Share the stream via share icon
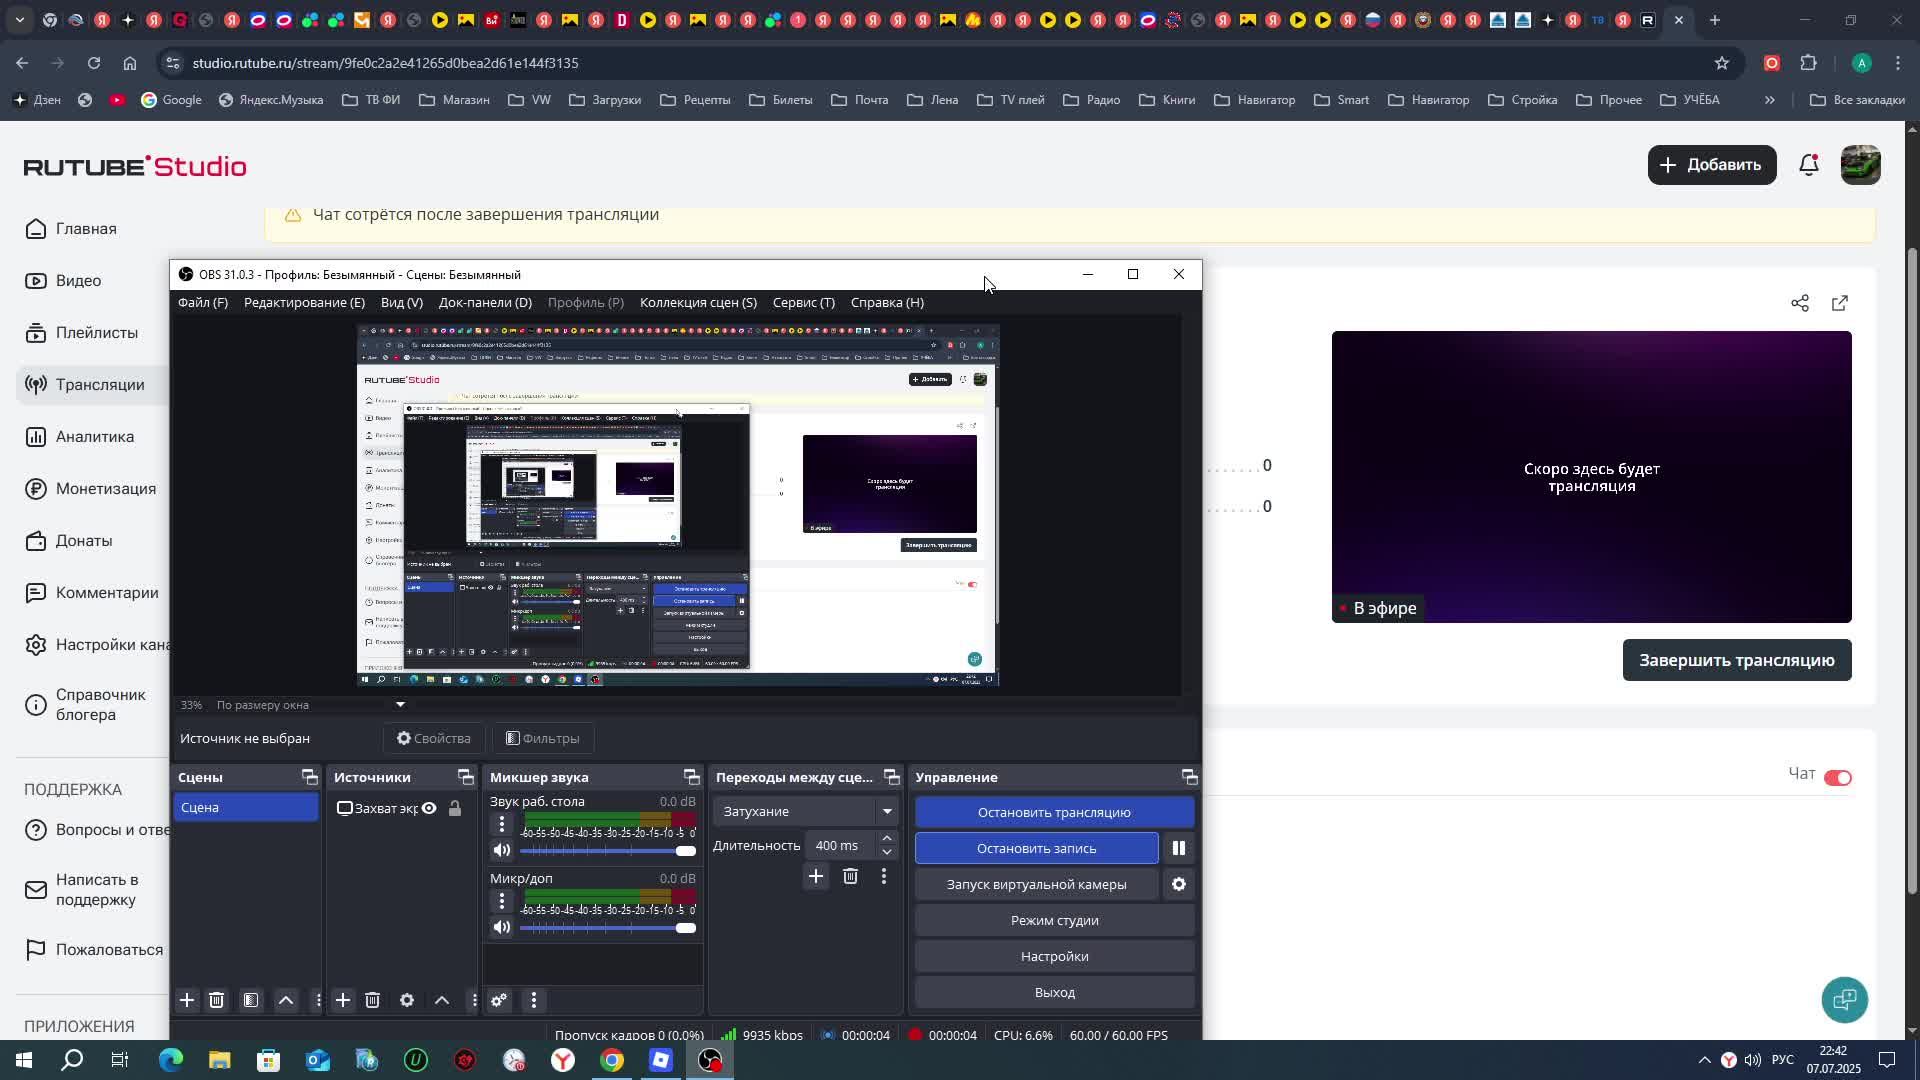 (1800, 303)
